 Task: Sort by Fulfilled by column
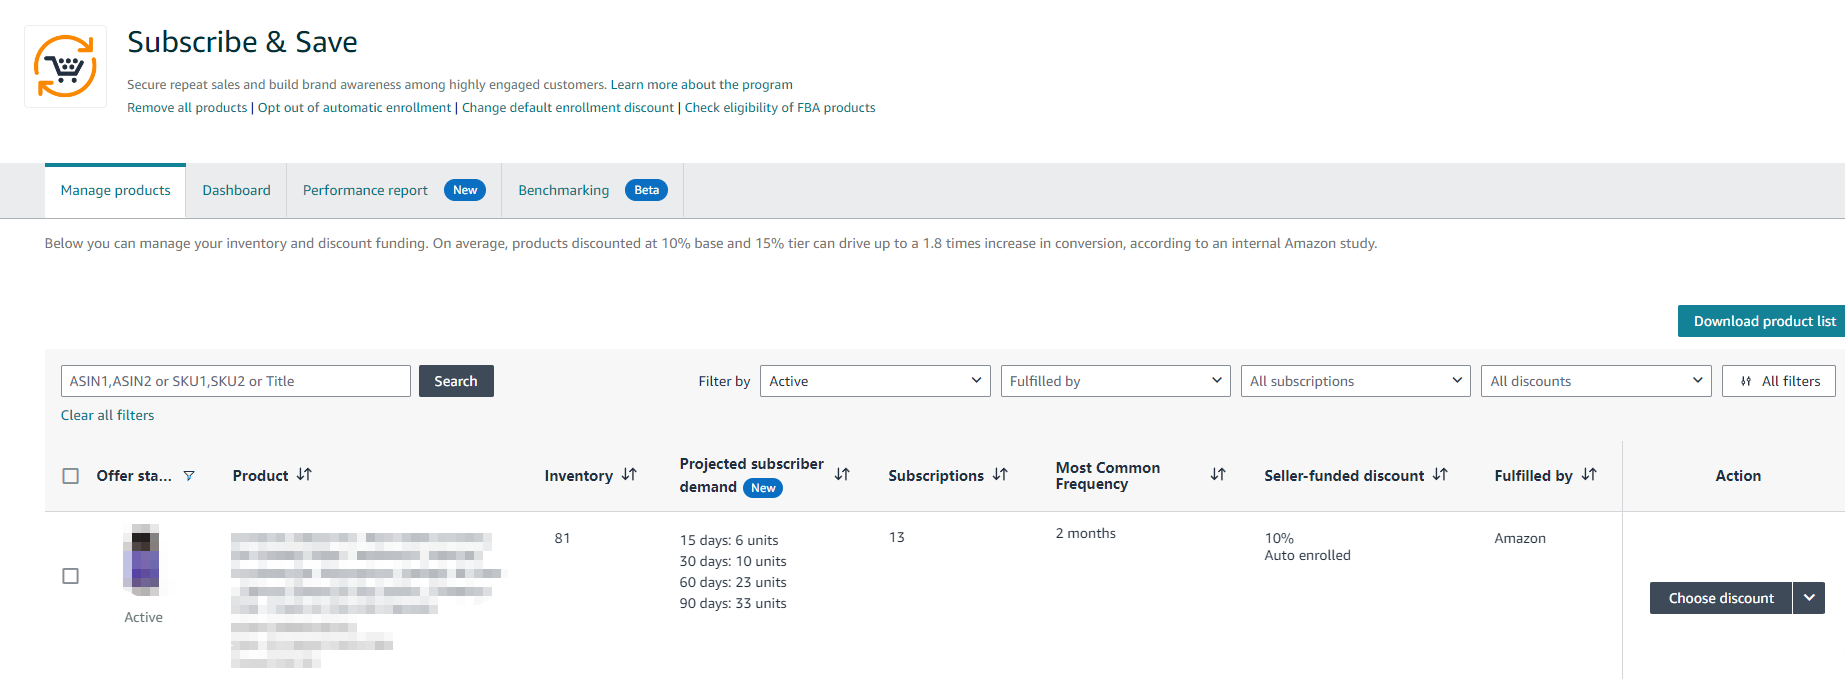[1589, 475]
